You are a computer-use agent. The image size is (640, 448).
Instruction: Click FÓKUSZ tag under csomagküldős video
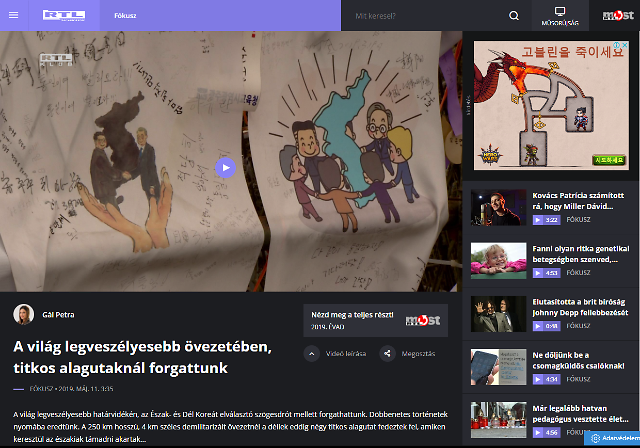(x=578, y=379)
